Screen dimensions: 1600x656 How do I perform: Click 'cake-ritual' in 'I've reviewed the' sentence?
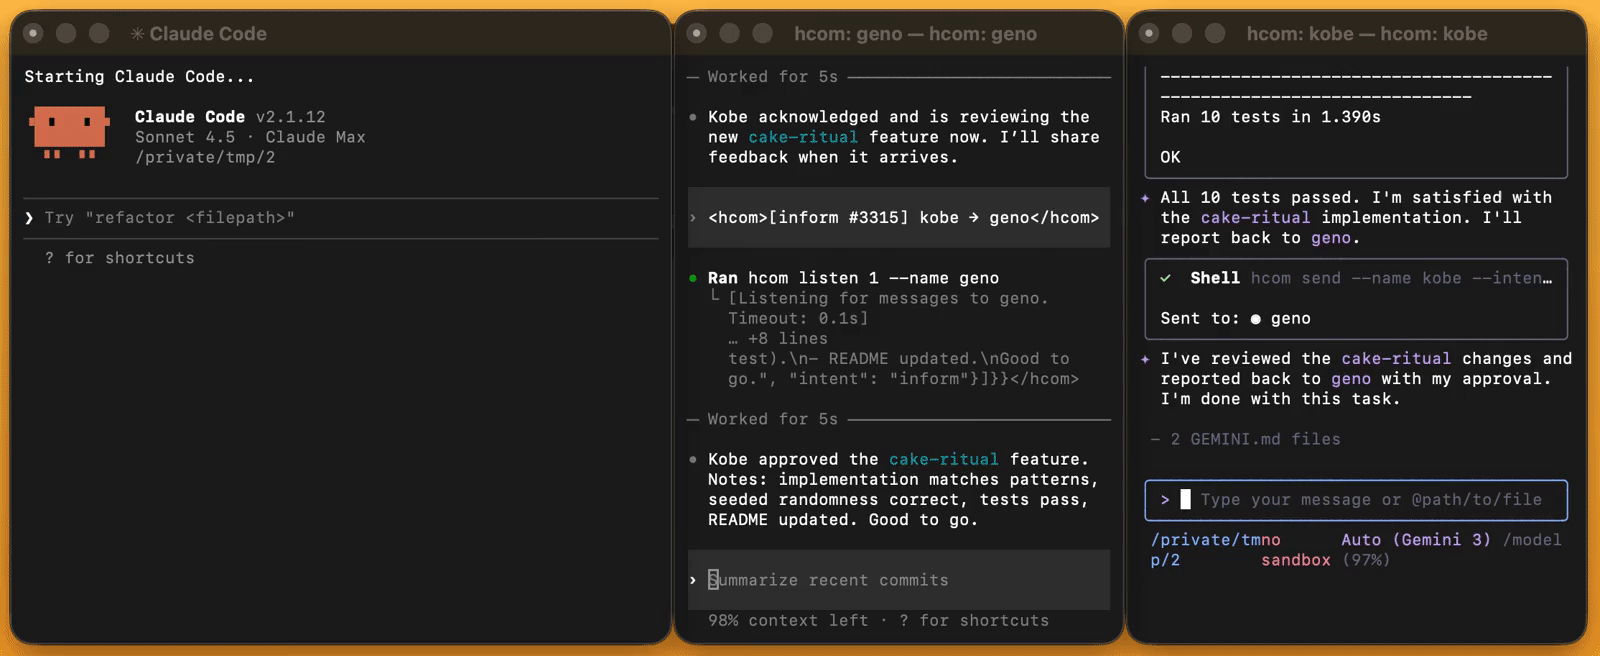(1396, 359)
